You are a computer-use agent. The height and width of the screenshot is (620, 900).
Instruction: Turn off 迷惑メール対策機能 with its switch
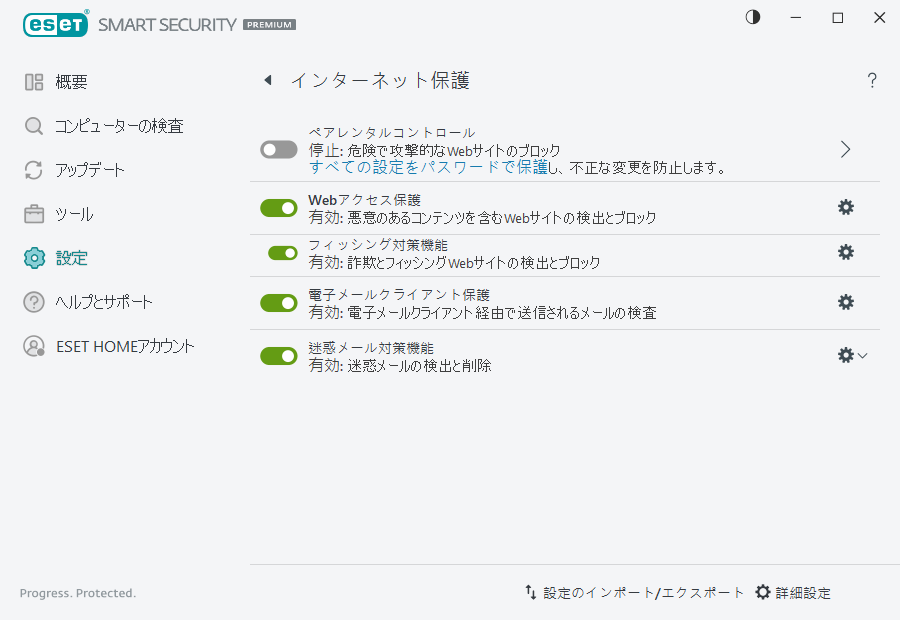tap(278, 354)
